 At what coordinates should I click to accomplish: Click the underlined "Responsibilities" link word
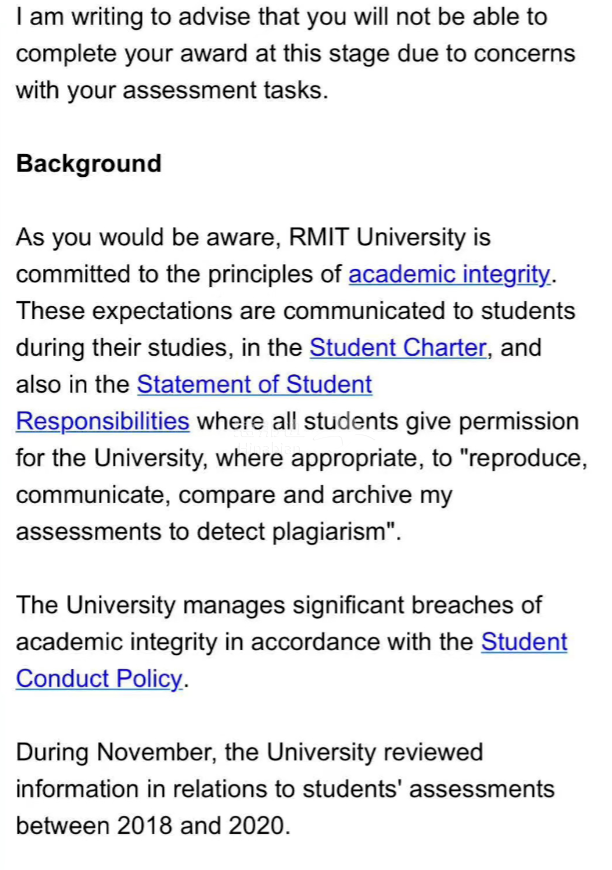pyautogui.click(x=103, y=421)
